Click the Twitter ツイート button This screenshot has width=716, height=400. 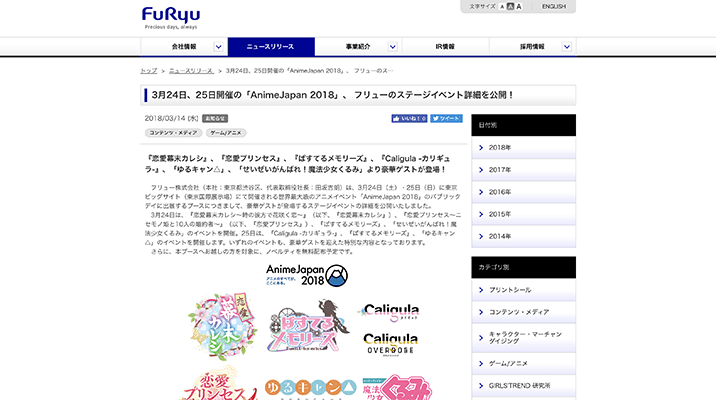[x=446, y=118]
